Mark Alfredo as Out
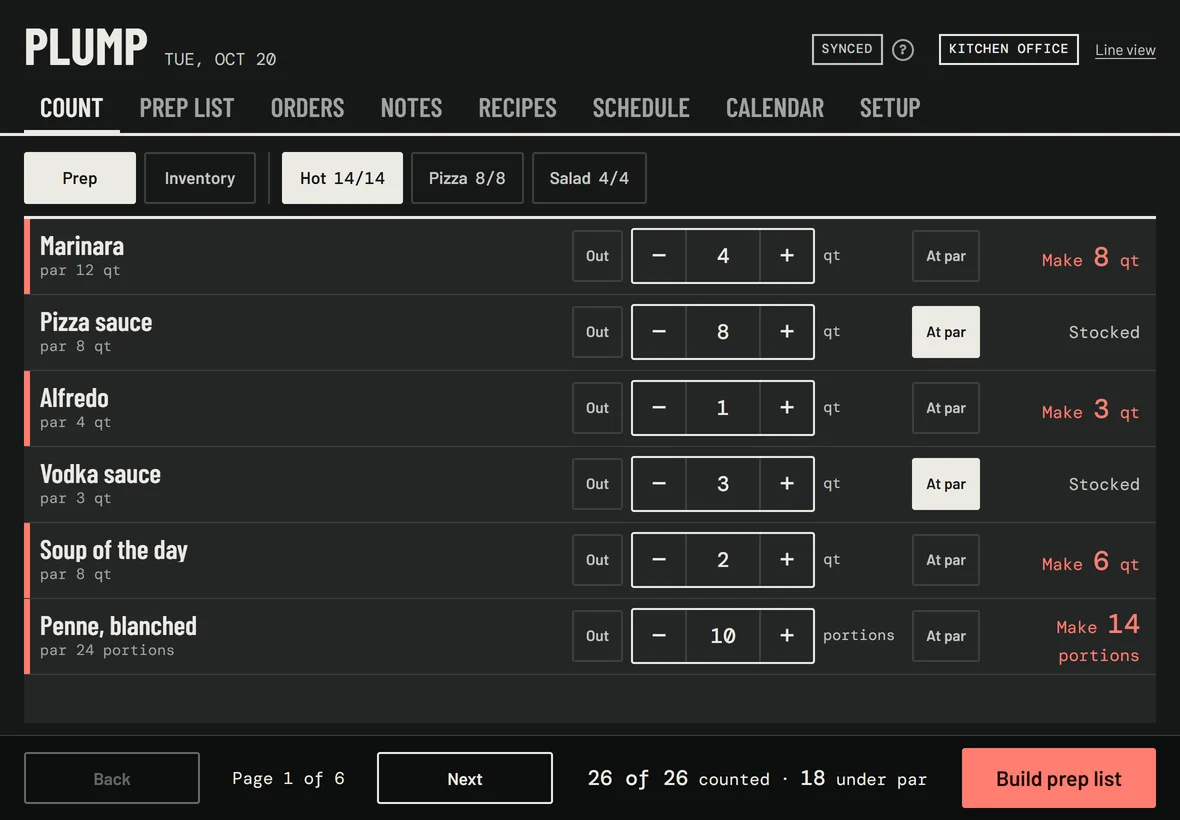The height and width of the screenshot is (820, 1180). (x=598, y=408)
